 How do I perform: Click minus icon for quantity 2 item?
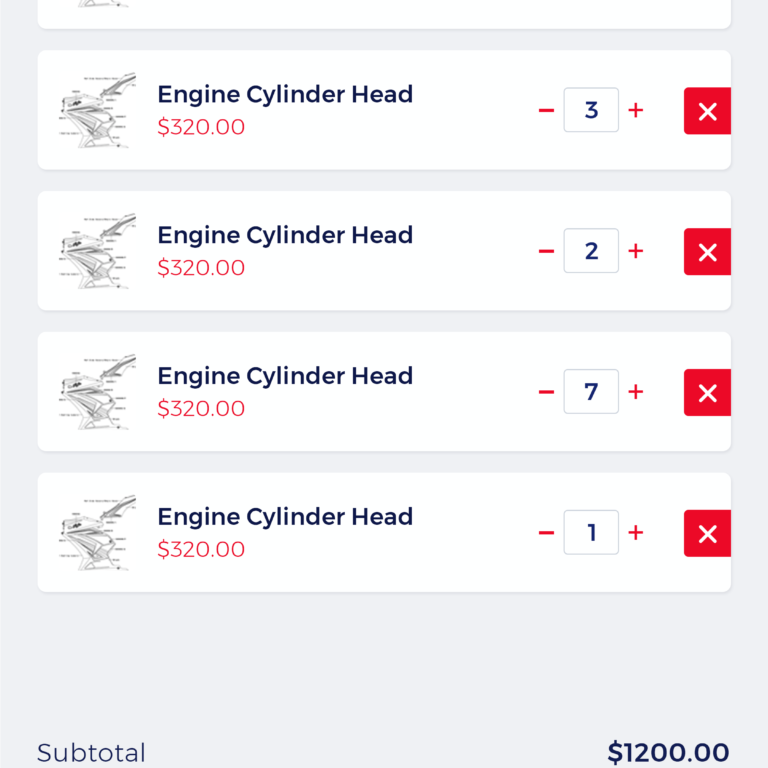pyautogui.click(x=546, y=251)
